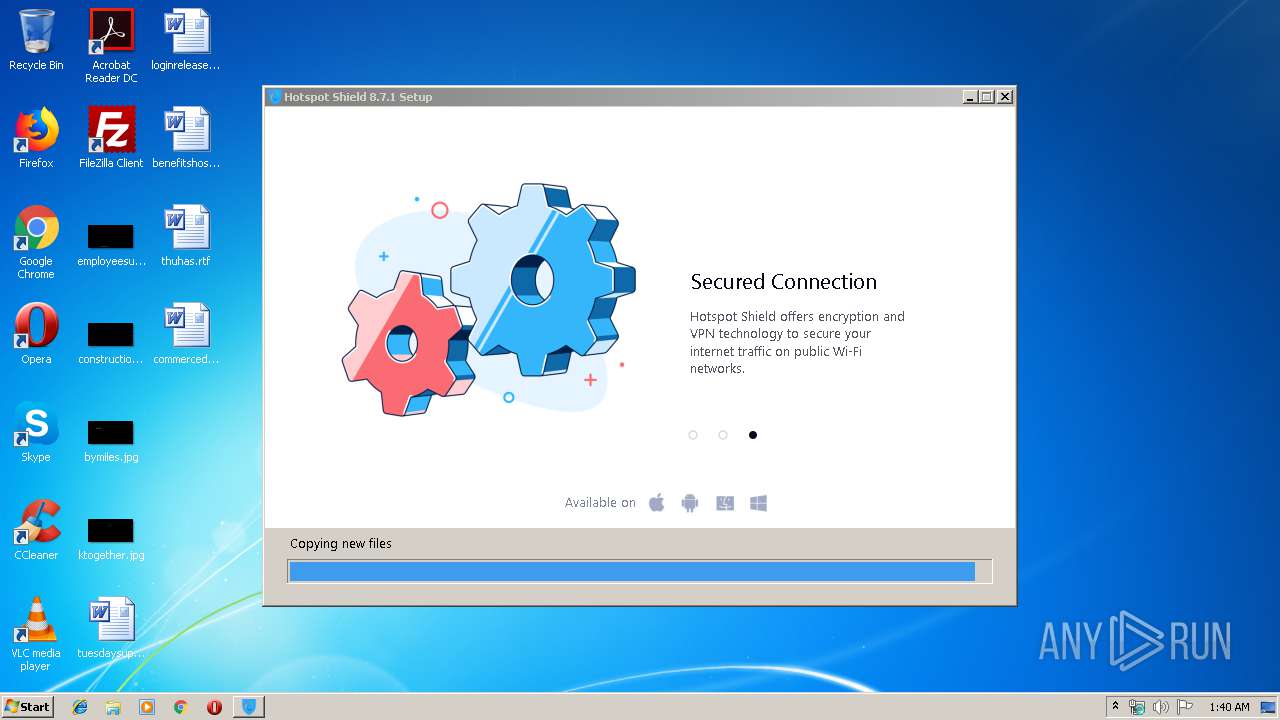Click the Android platform icon in installer

(x=690, y=503)
